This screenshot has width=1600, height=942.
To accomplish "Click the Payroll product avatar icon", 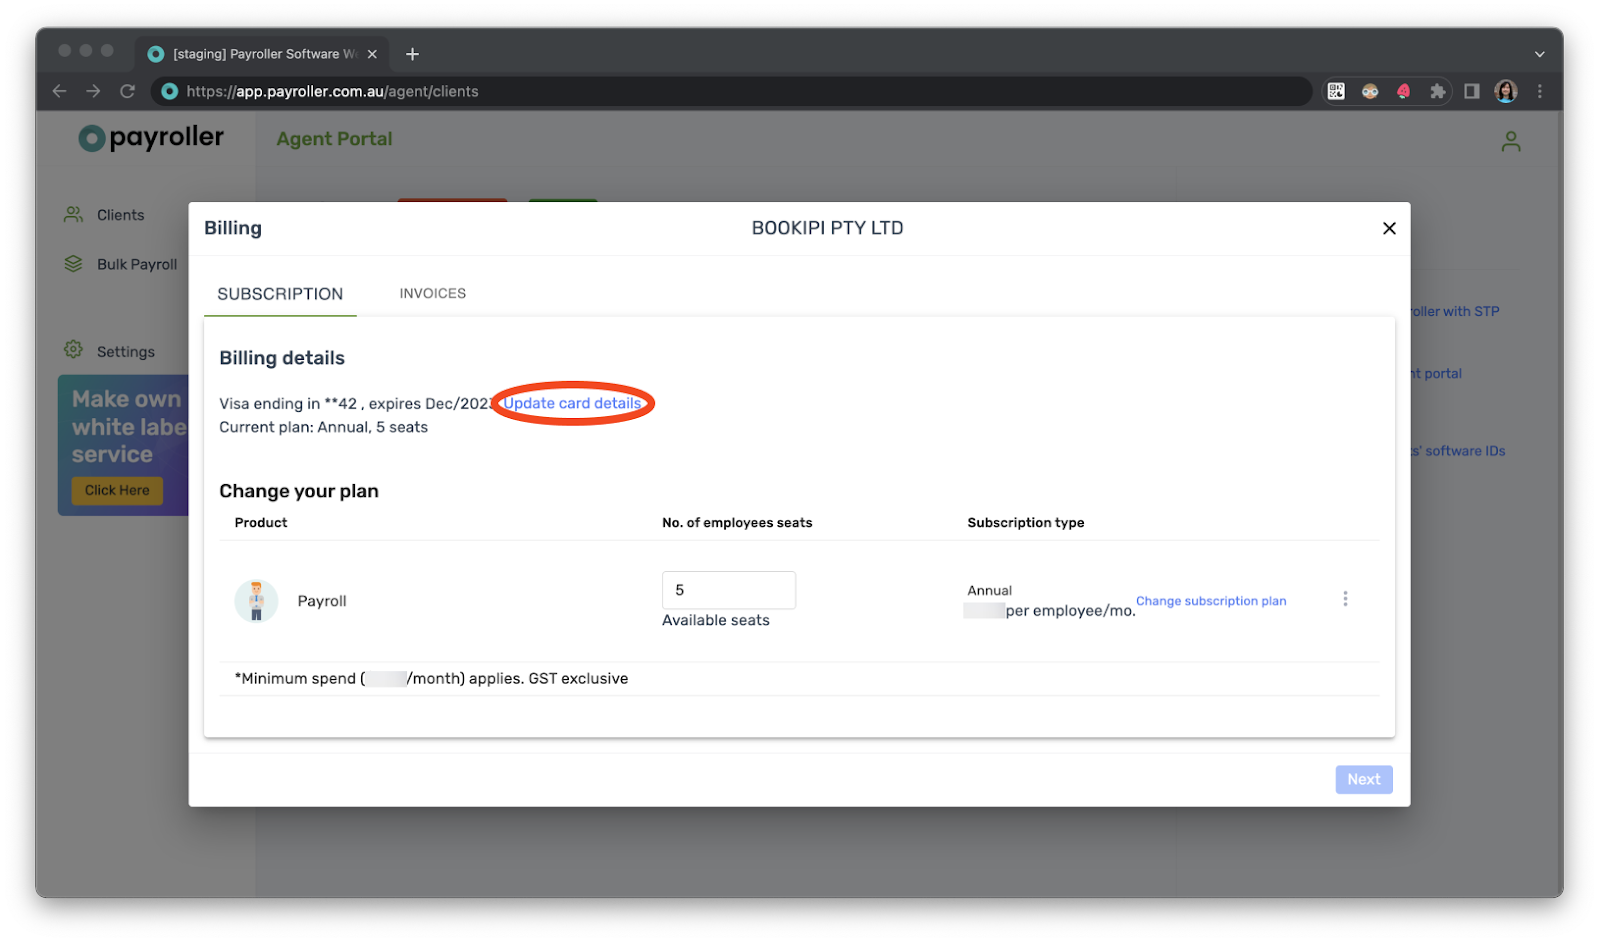I will pyautogui.click(x=256, y=601).
